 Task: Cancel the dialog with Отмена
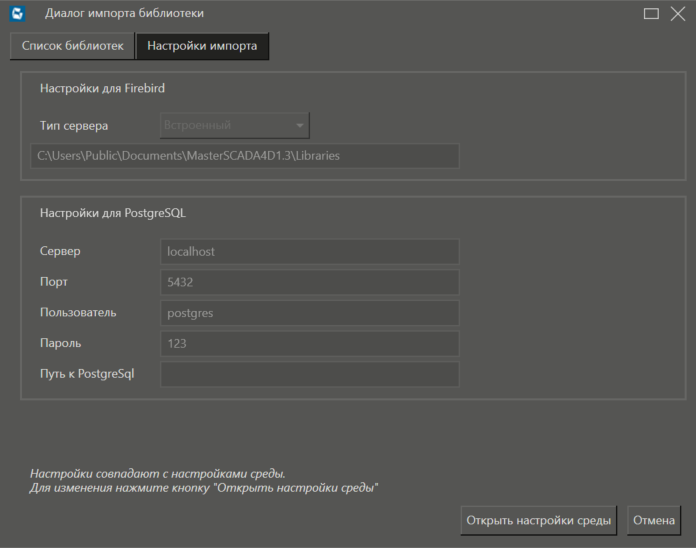[x=654, y=520]
